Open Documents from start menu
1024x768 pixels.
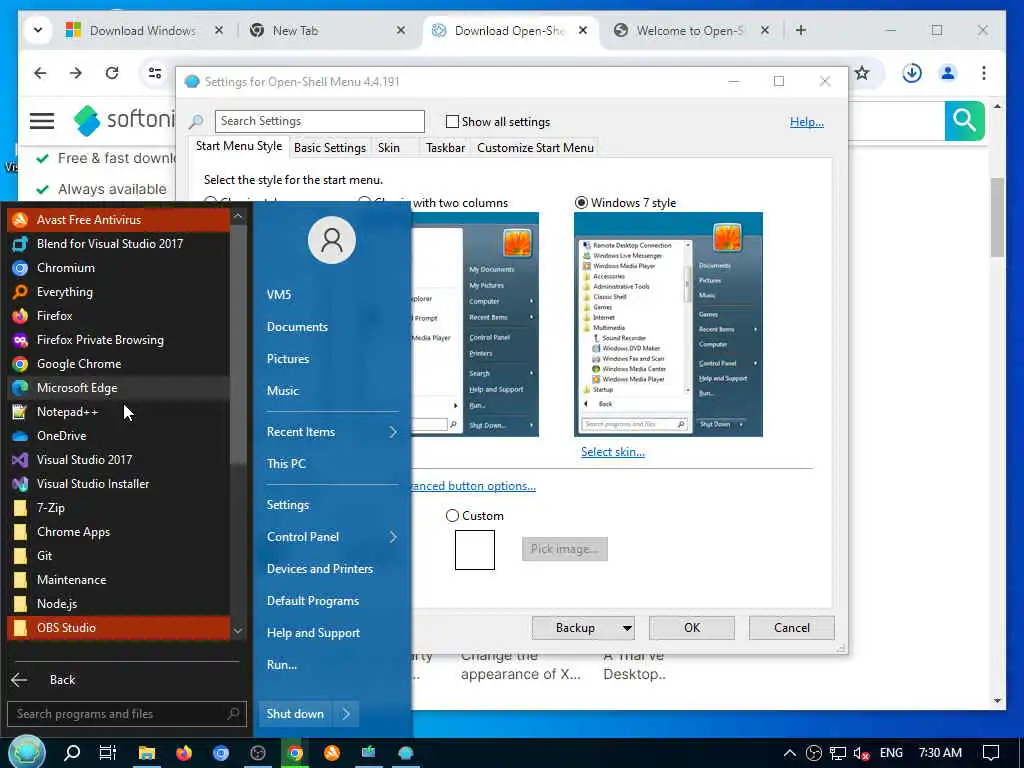click(297, 327)
